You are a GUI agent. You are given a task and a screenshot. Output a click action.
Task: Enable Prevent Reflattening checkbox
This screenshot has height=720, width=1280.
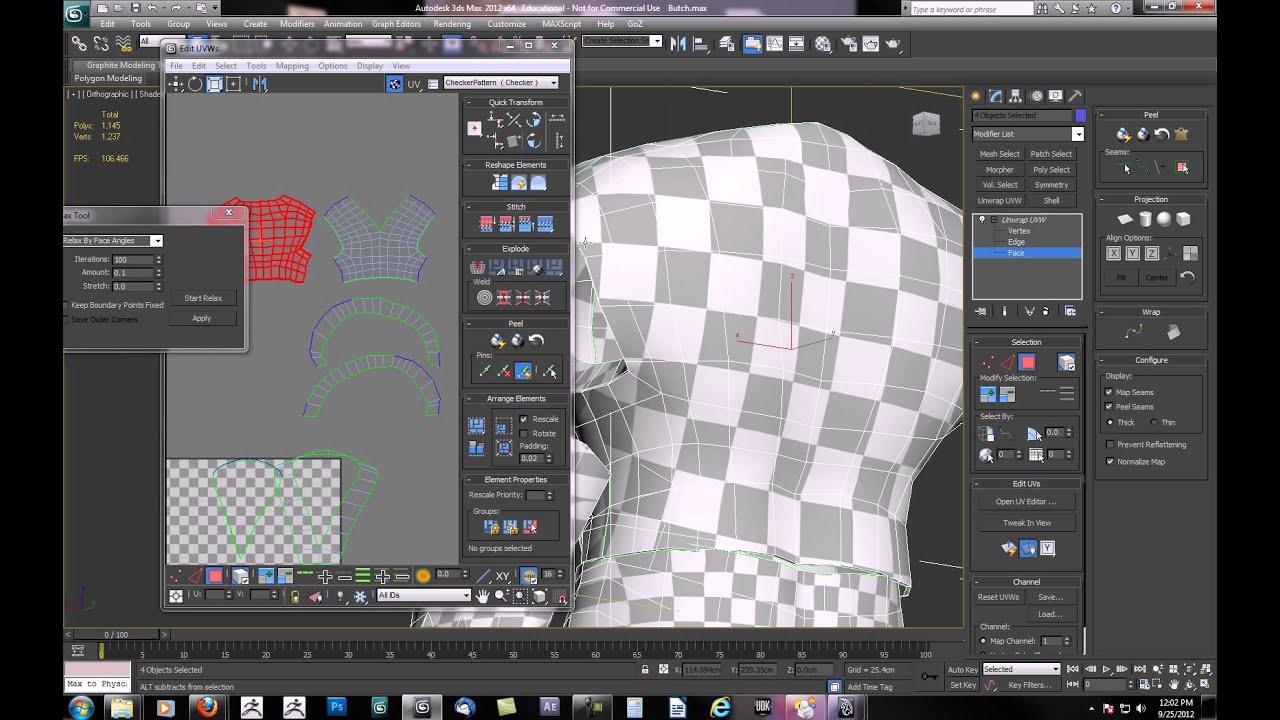1109,444
